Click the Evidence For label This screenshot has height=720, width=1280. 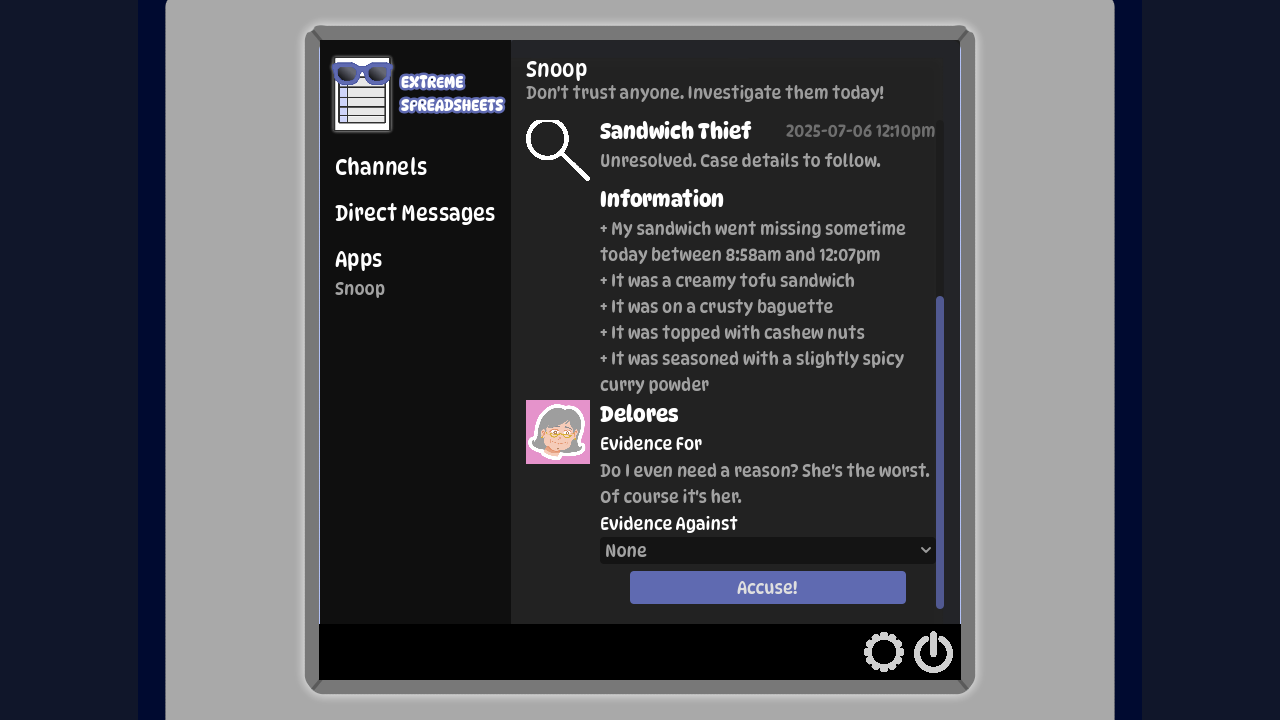(x=651, y=444)
